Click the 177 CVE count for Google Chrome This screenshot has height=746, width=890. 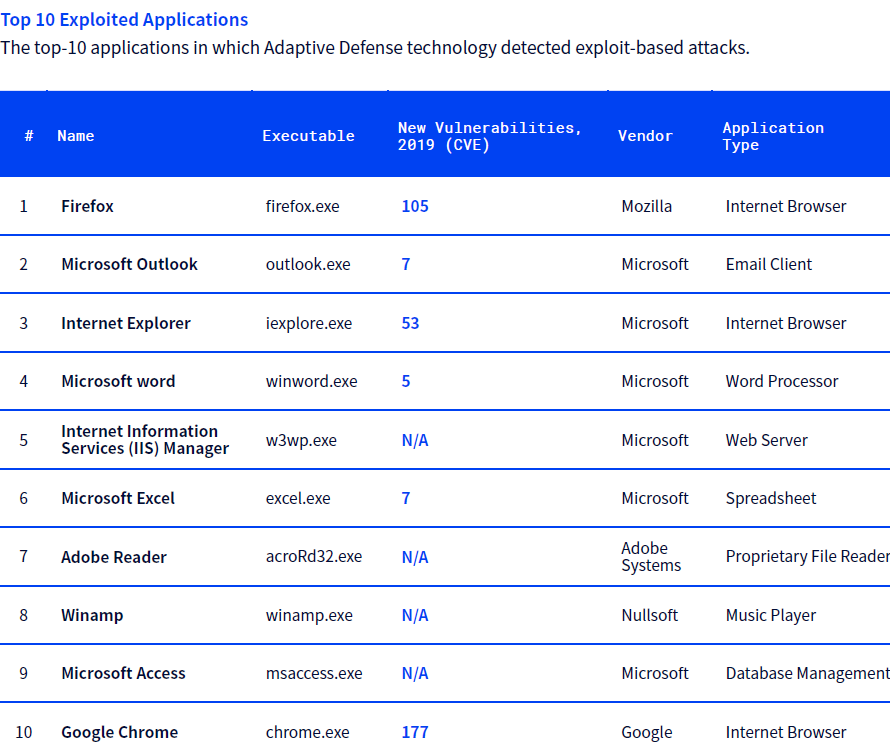(x=415, y=732)
